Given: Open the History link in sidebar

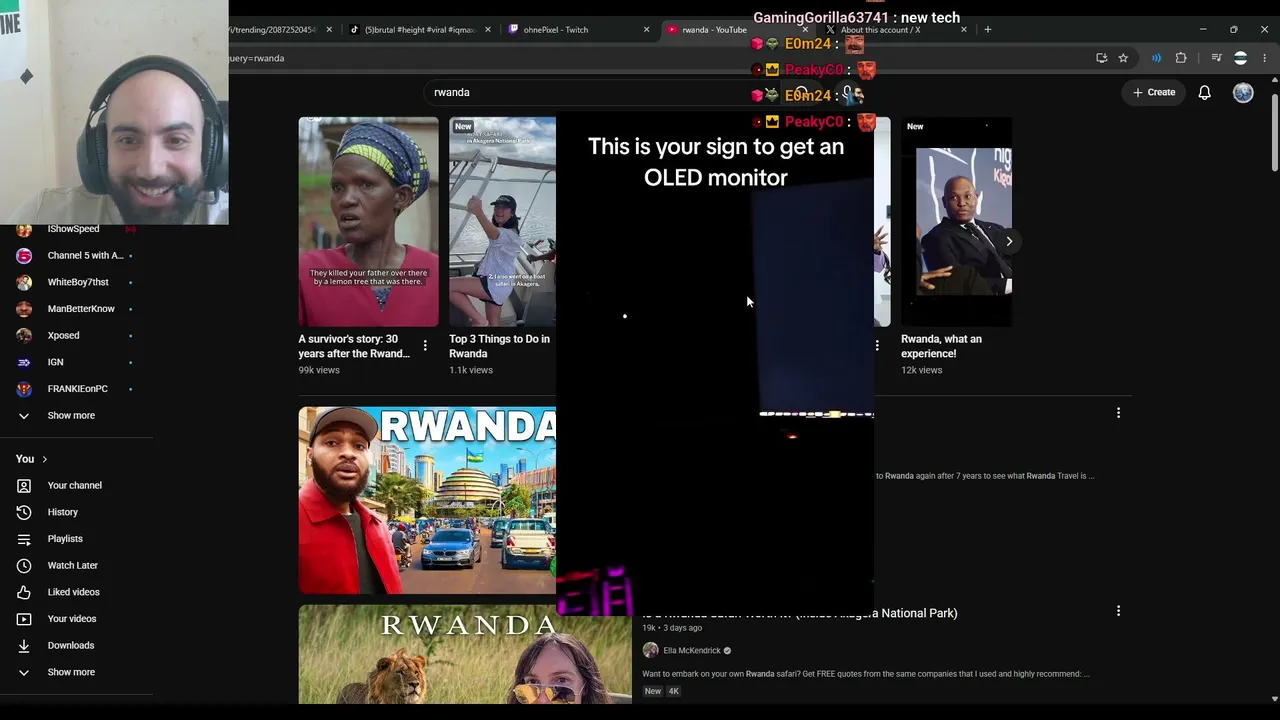Looking at the screenshot, I should point(63,512).
